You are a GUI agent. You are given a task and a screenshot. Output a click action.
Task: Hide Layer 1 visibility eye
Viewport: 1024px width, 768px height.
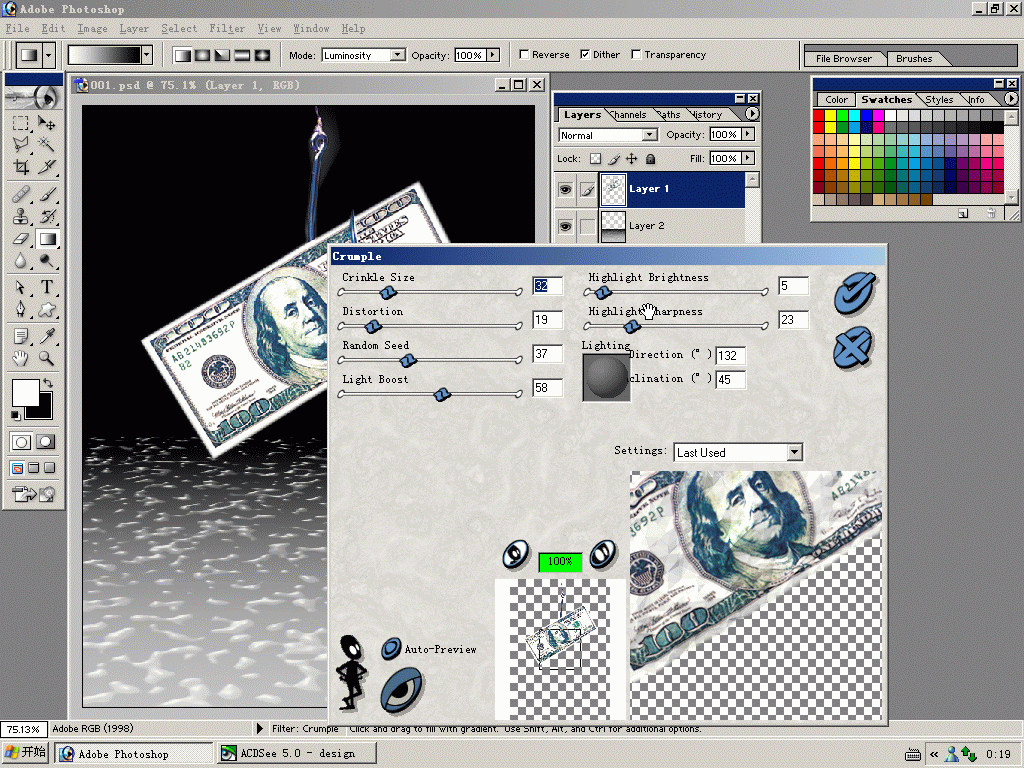coord(566,189)
